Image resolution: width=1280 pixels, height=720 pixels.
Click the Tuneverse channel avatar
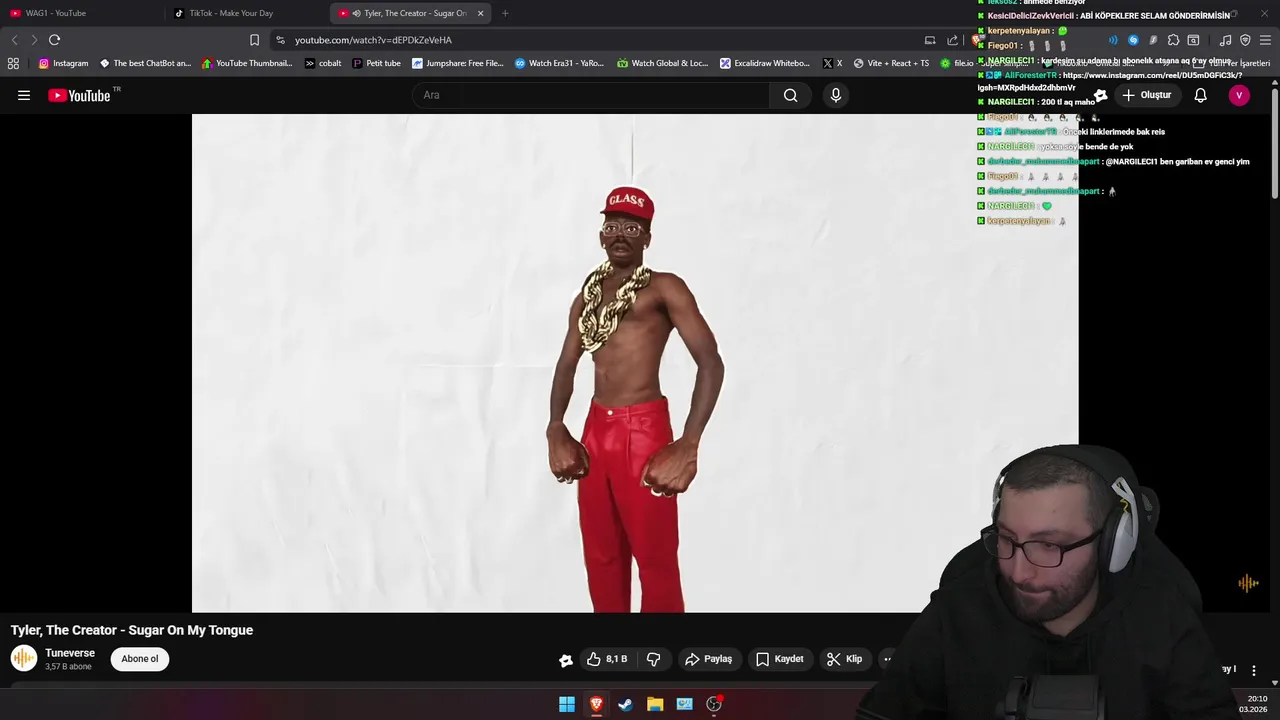24,658
